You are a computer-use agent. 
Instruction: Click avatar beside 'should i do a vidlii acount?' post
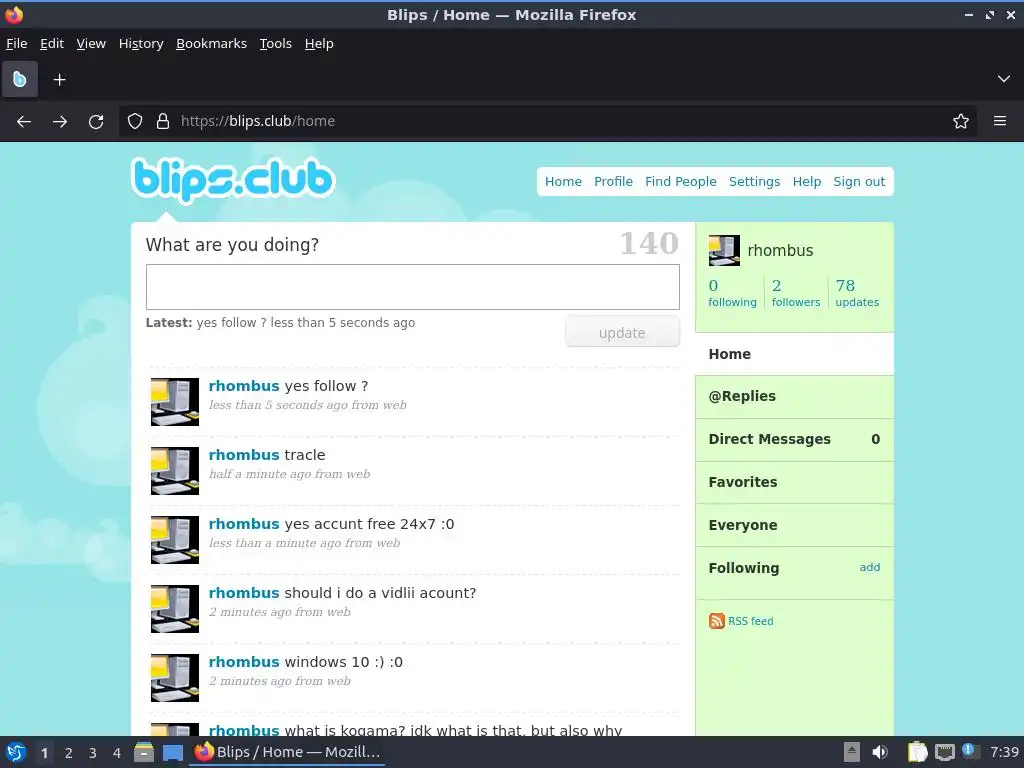(x=175, y=609)
